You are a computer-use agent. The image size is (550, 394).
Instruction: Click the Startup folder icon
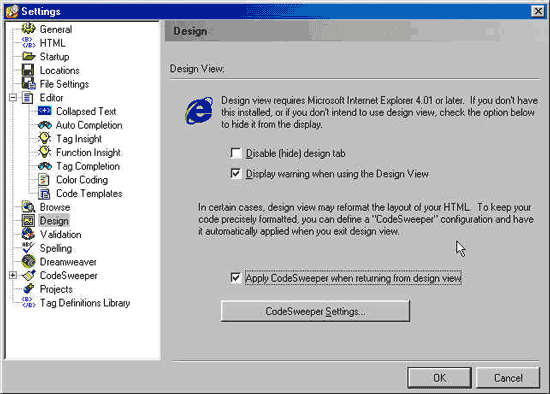coord(28,56)
